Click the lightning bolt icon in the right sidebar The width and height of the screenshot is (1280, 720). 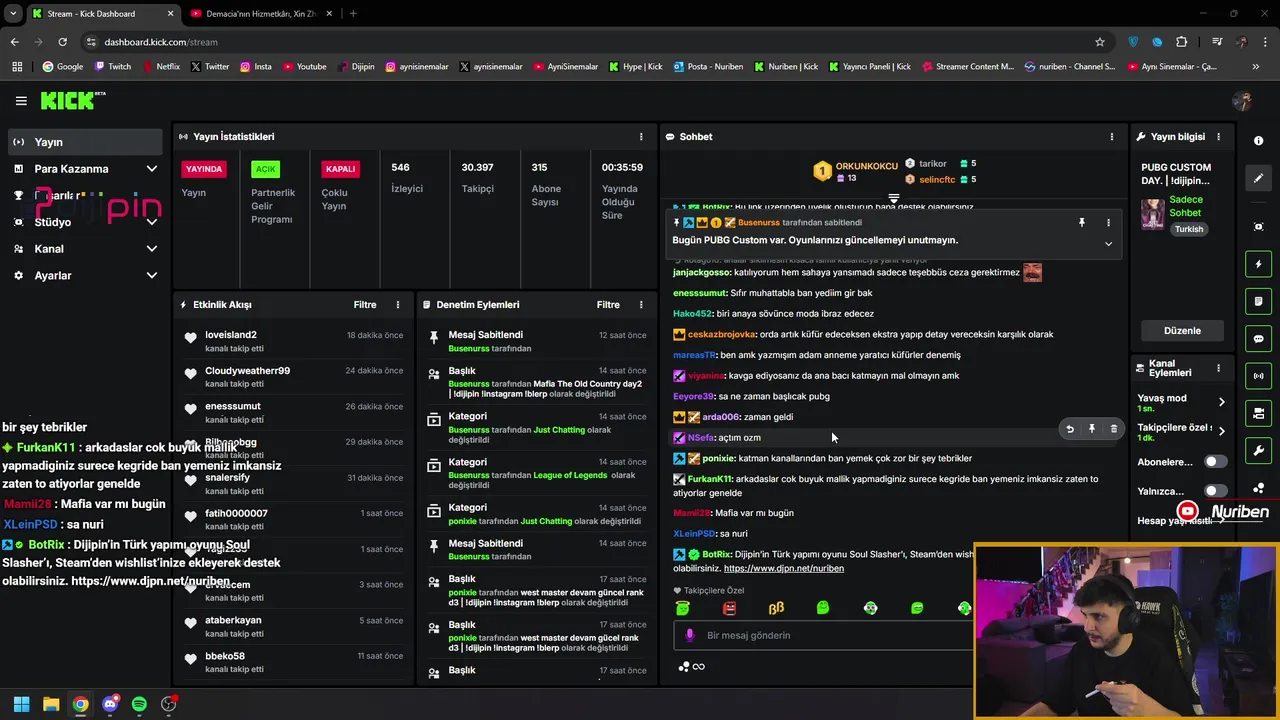[x=1259, y=264]
